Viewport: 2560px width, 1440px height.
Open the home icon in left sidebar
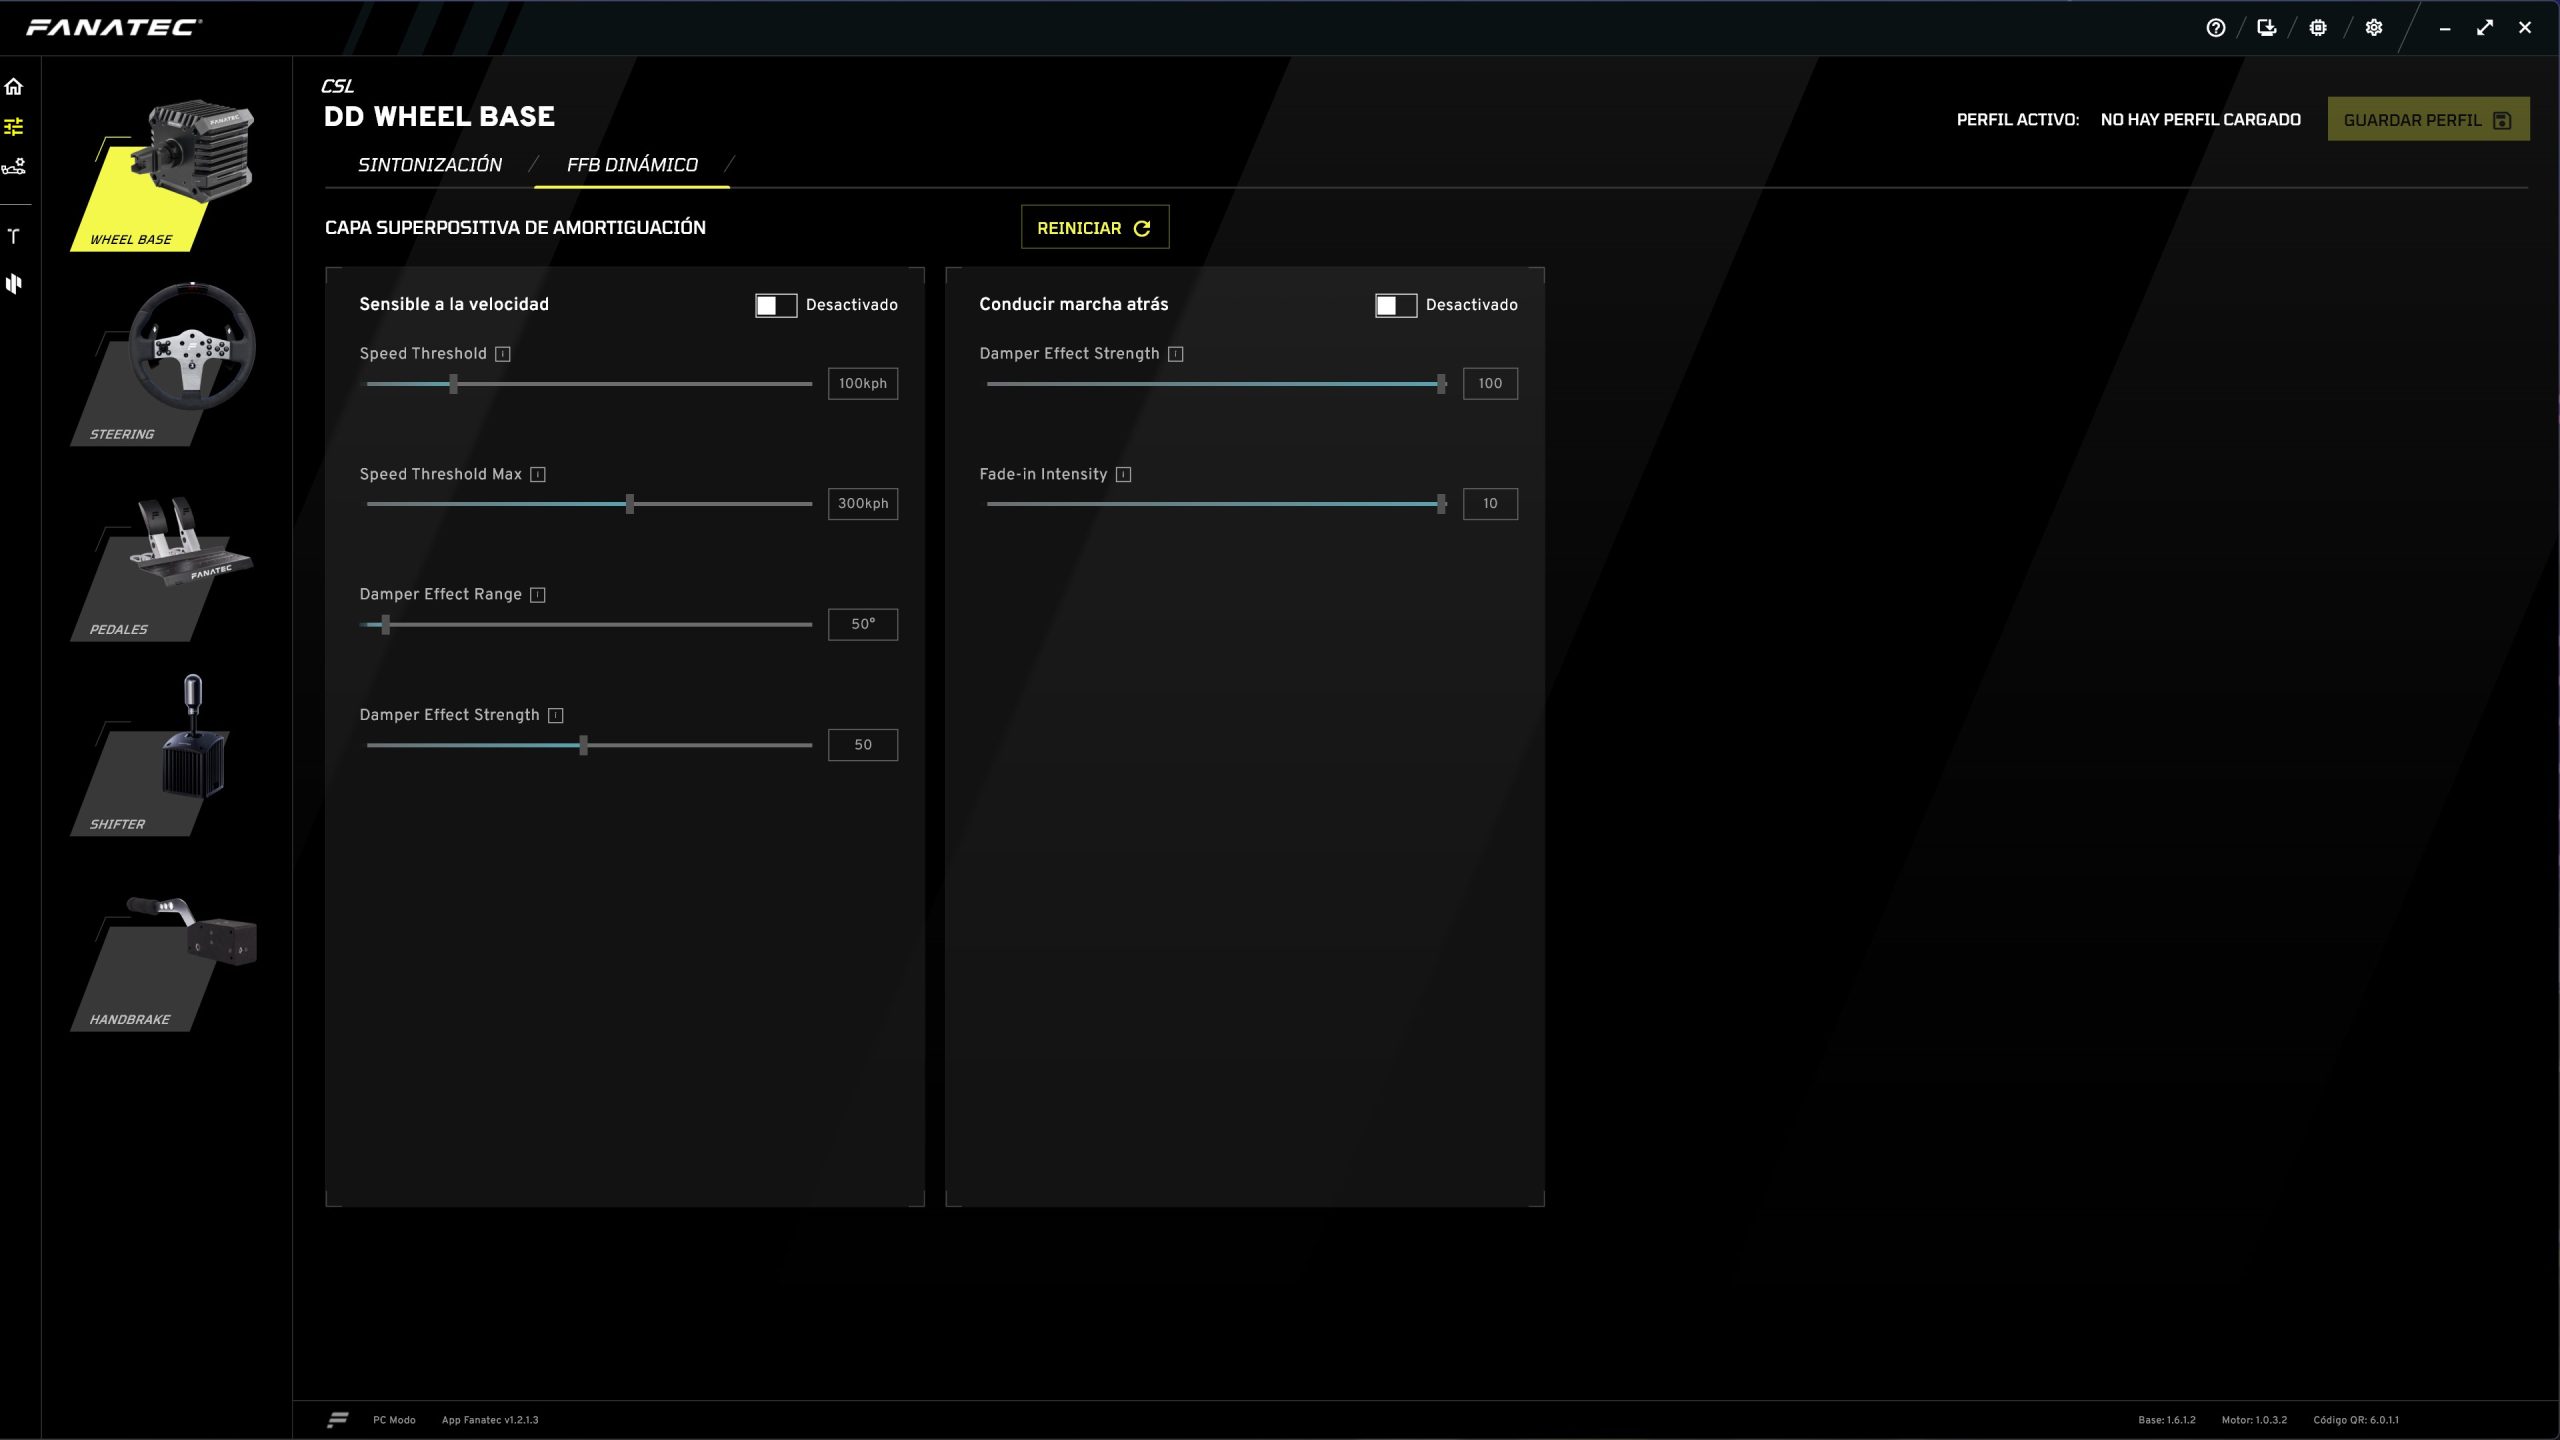[14, 87]
